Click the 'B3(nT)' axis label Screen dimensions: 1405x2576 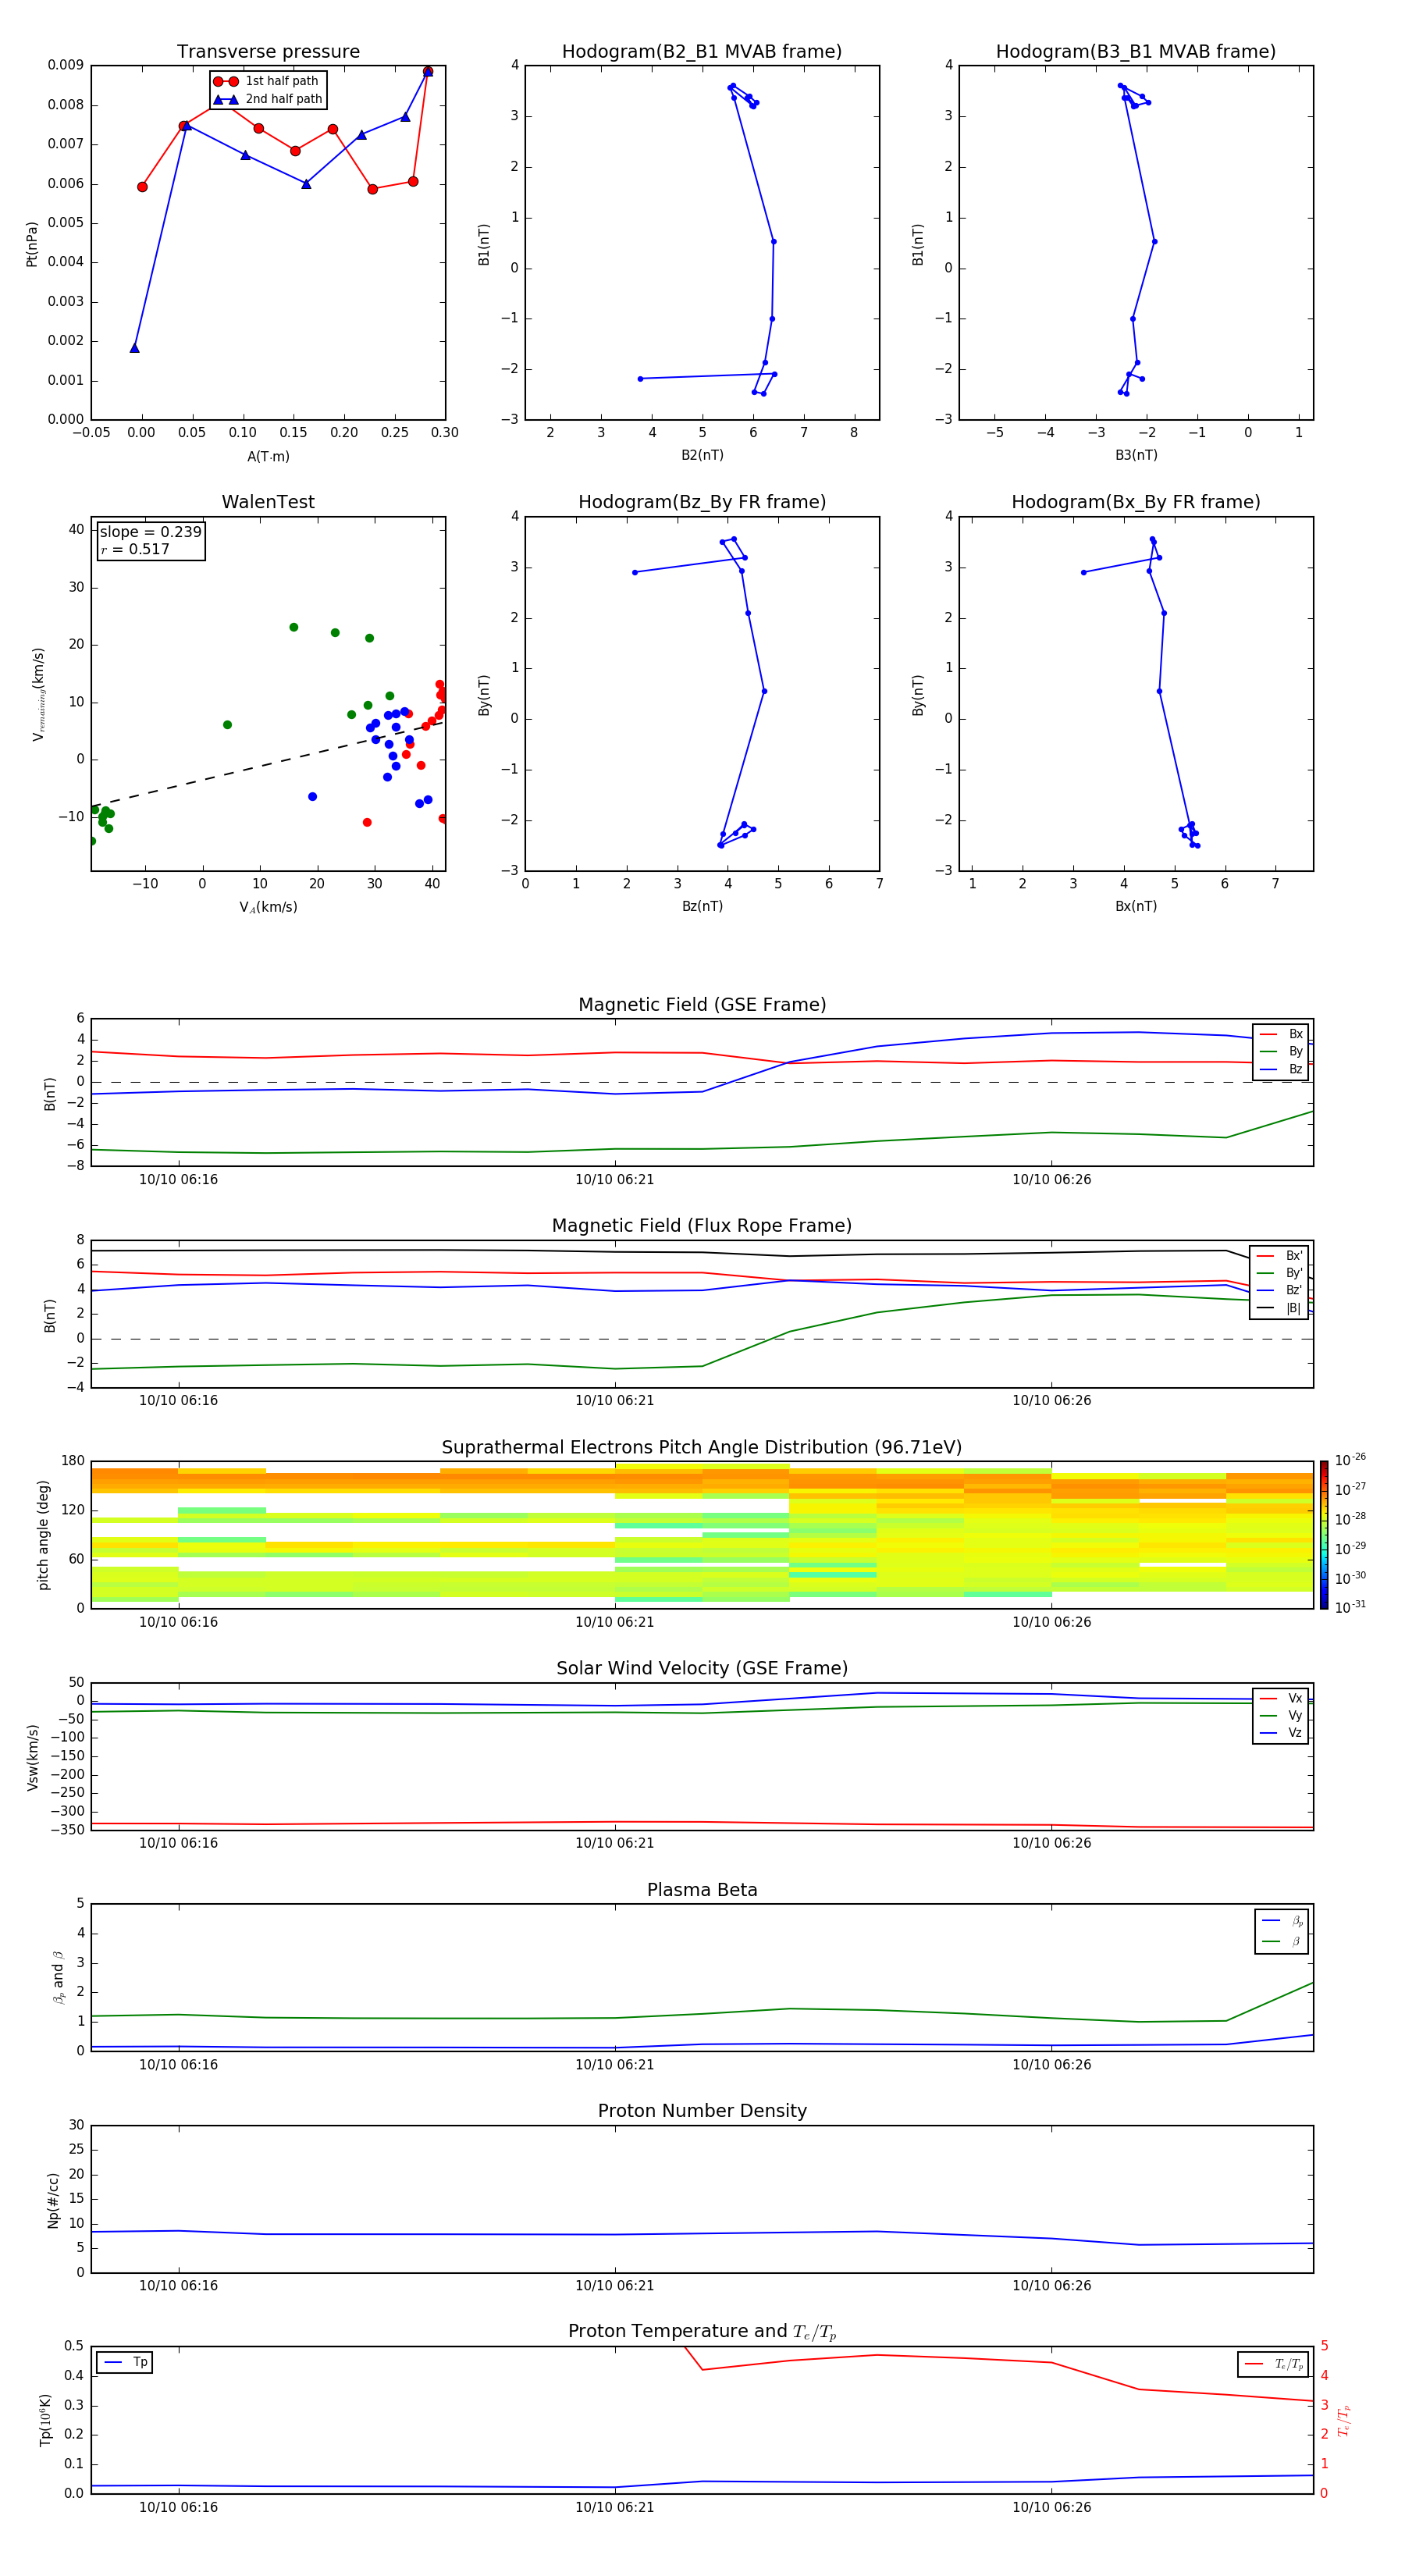1136,456
